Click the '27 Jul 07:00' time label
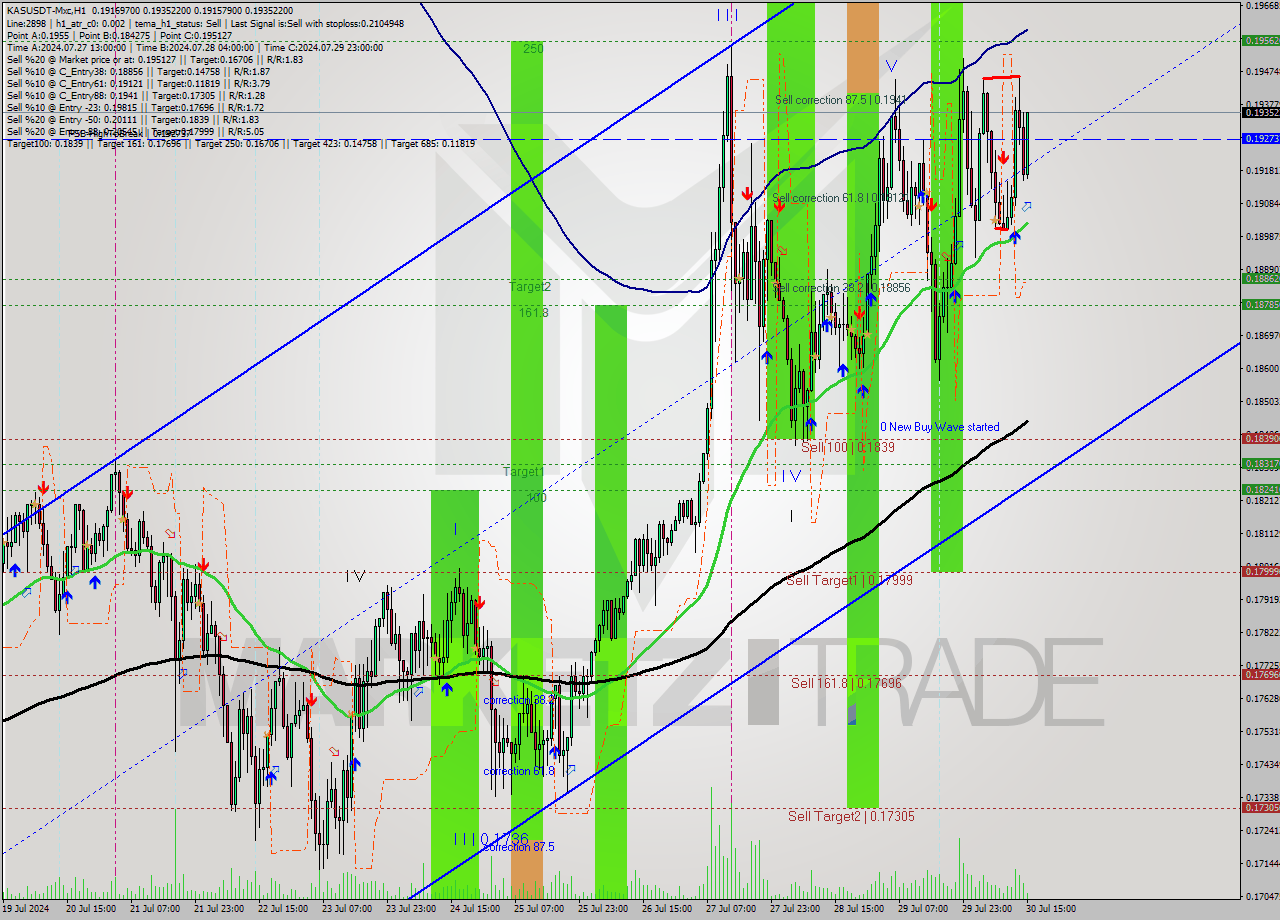1280x920 pixels. pos(731,909)
